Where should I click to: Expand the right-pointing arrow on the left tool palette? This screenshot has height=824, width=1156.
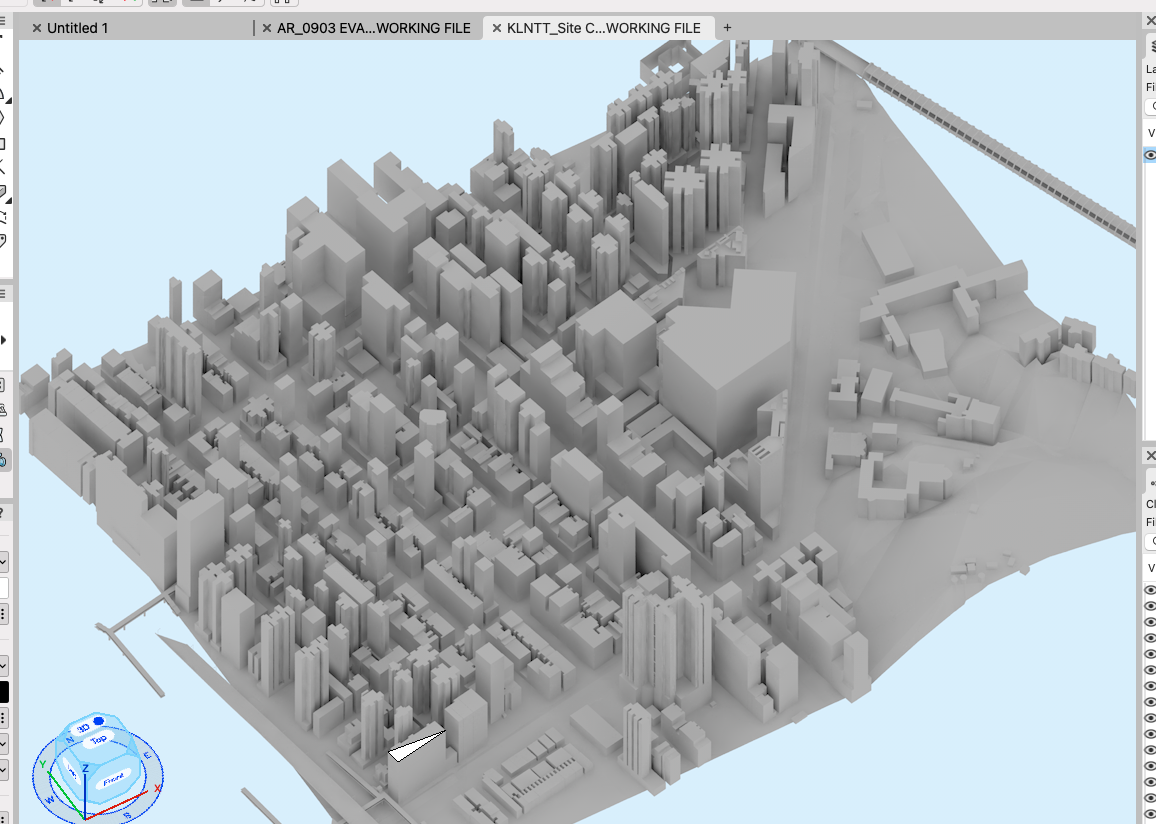point(4,340)
